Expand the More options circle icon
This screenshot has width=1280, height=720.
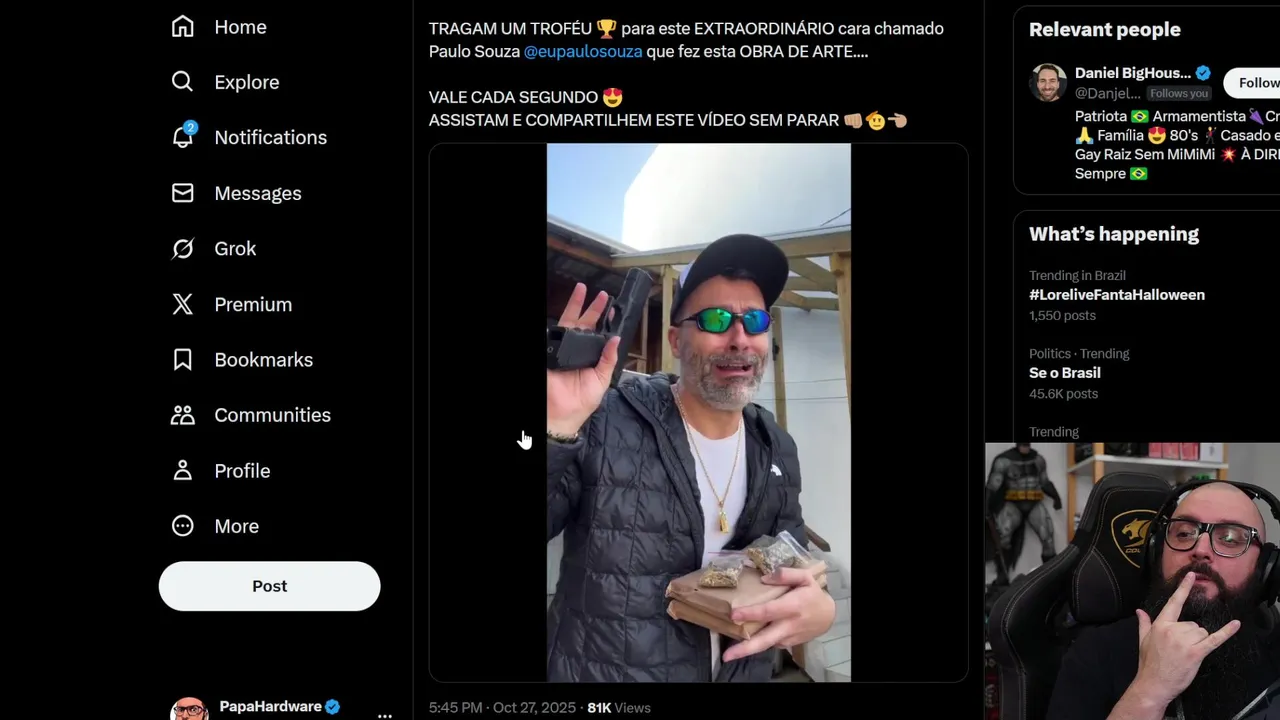pyautogui.click(x=182, y=526)
